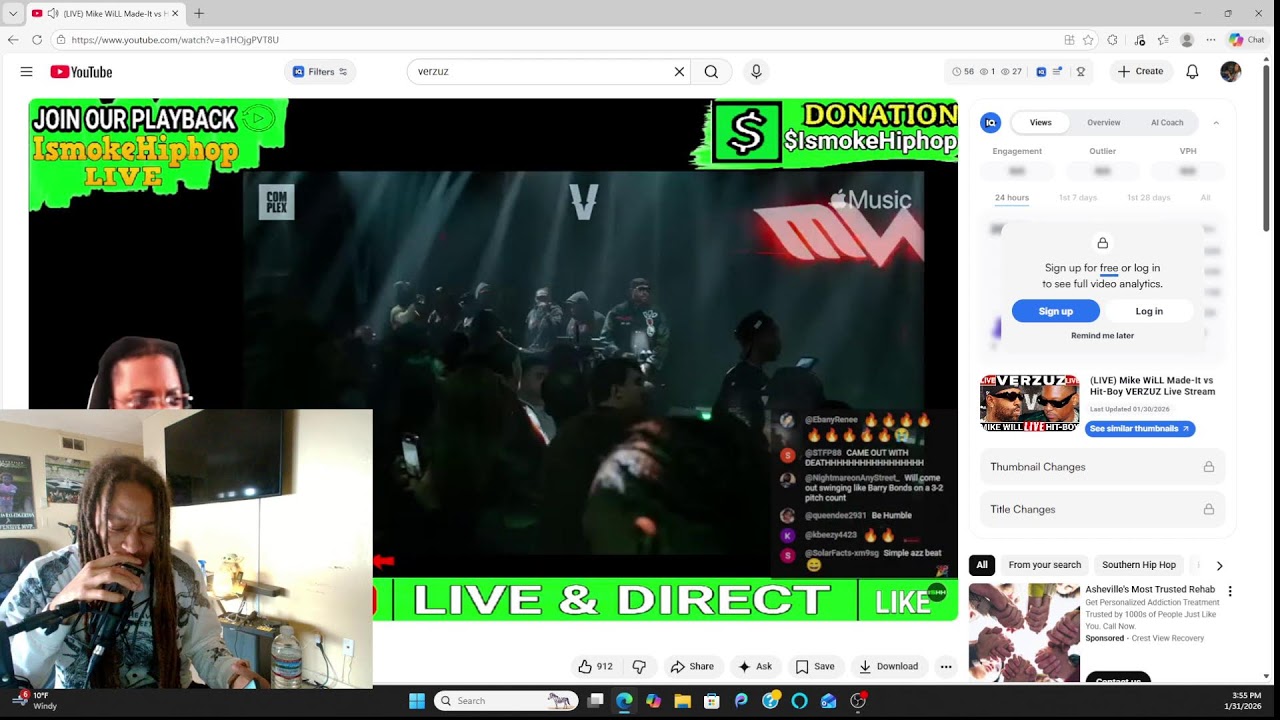This screenshot has width=1280, height=720.
Task: Select the 24 hours range tab
Action: [x=1012, y=198]
